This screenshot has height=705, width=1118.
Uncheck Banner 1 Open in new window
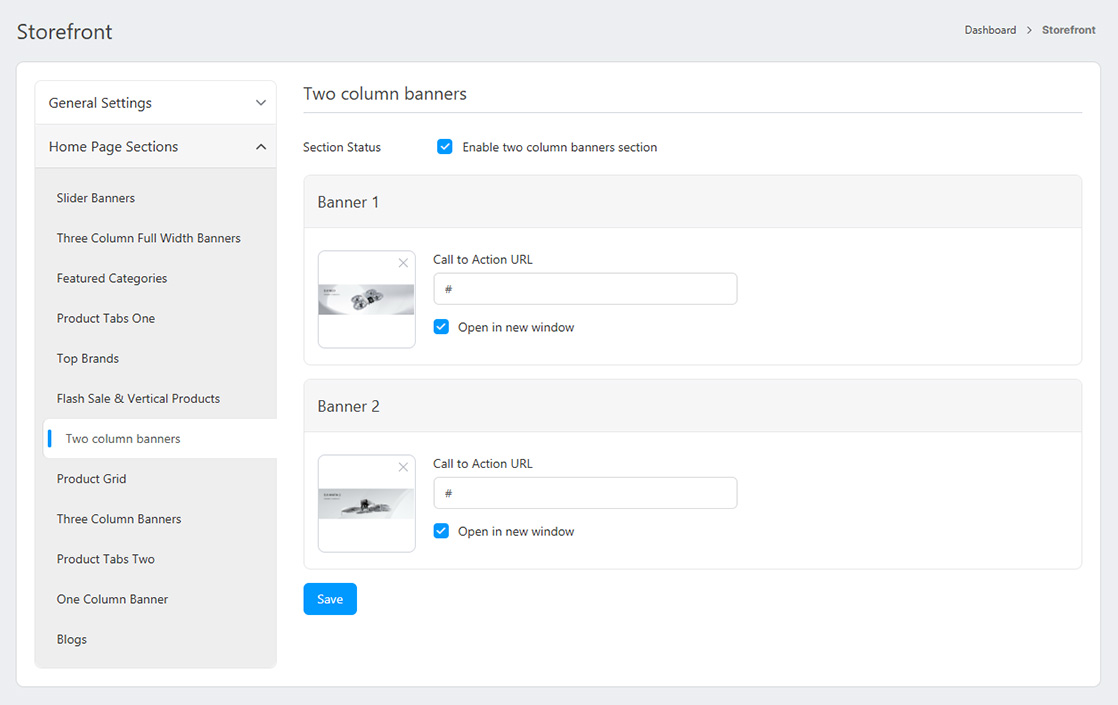tap(441, 327)
